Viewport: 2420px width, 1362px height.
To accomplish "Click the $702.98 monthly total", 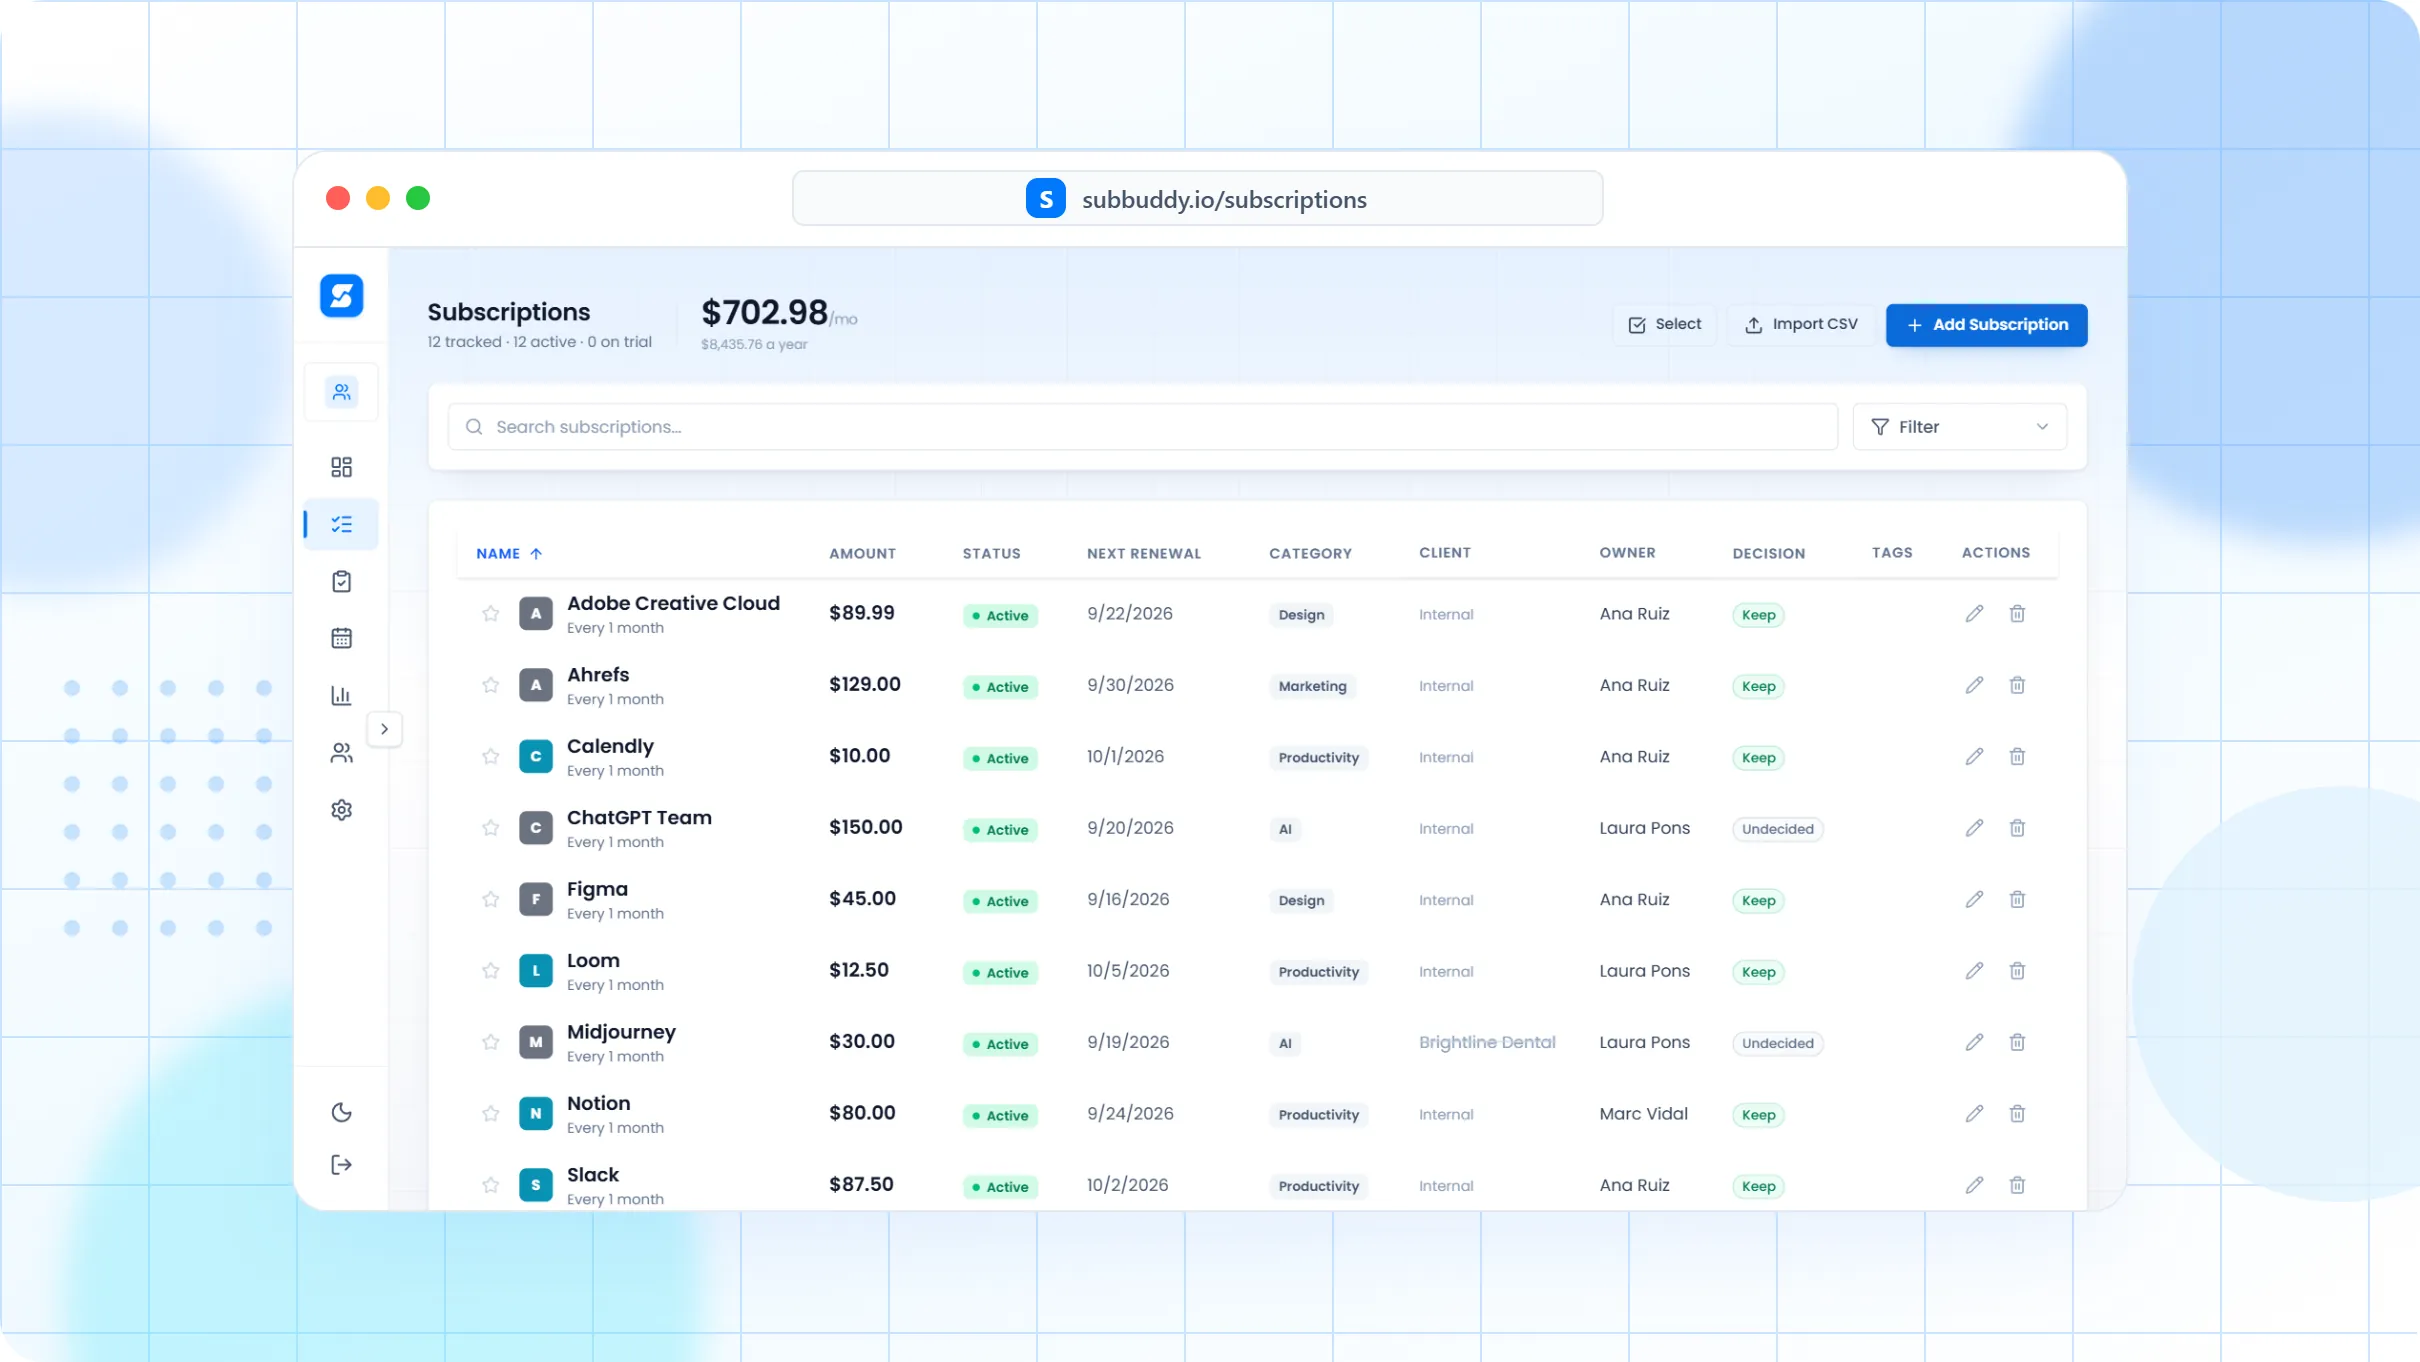I will [764, 312].
